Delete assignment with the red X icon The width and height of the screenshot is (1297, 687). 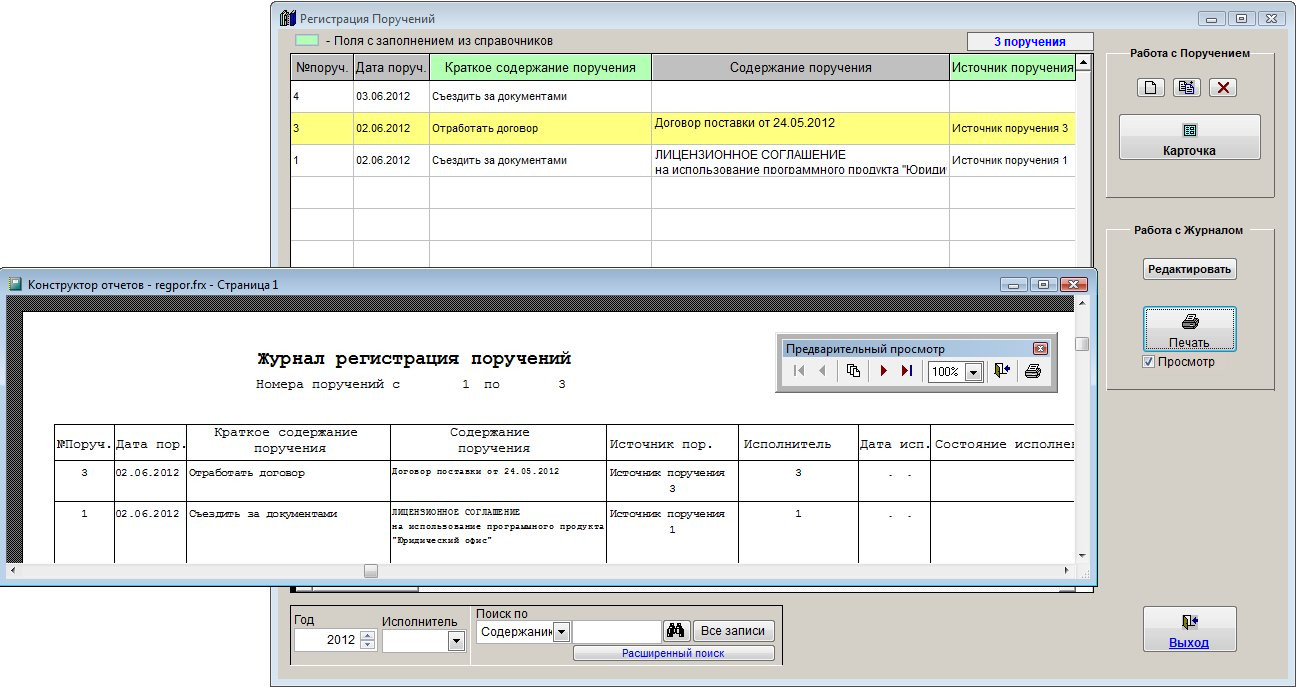pos(1222,88)
